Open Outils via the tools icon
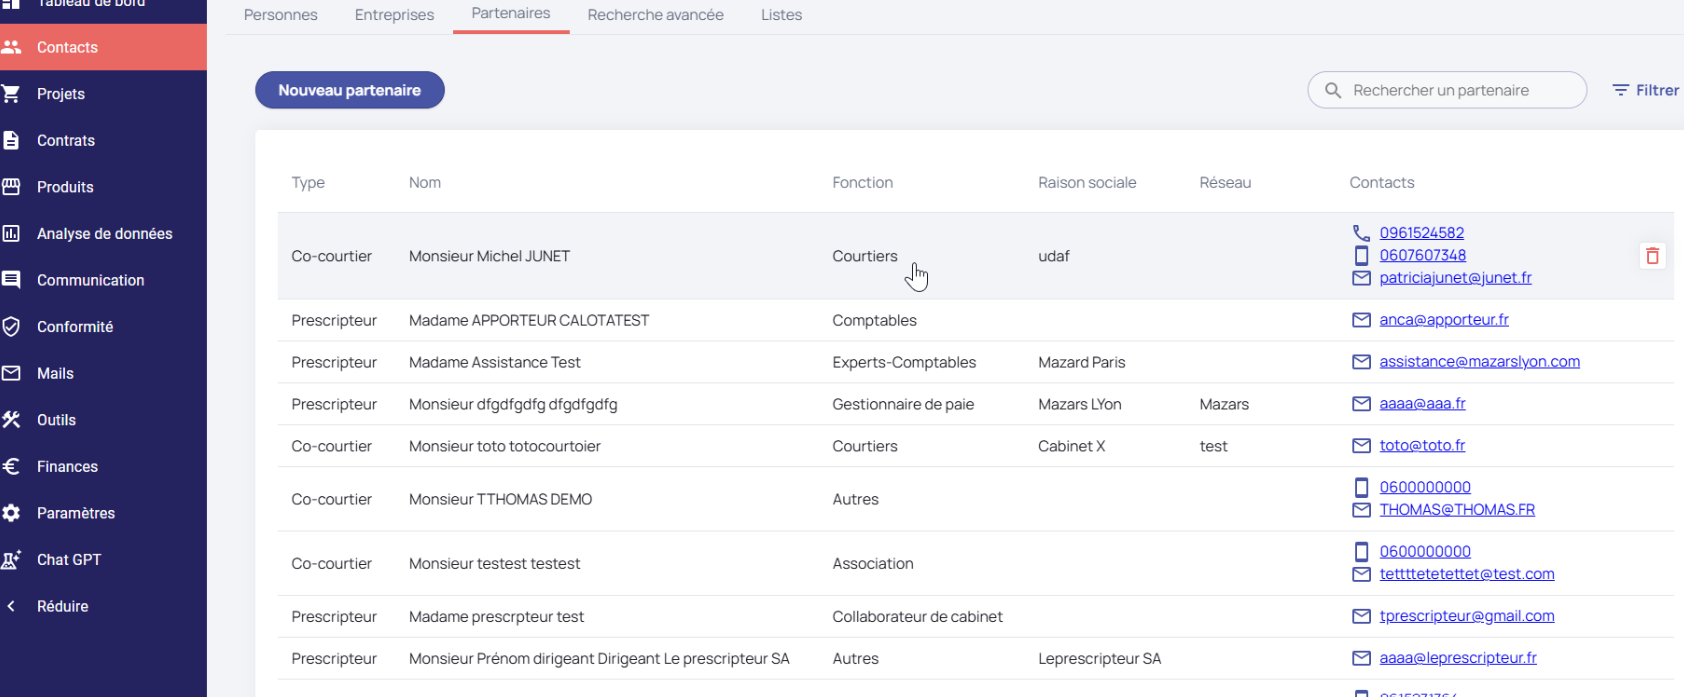Viewport: 1684px width, 697px height. [12, 420]
